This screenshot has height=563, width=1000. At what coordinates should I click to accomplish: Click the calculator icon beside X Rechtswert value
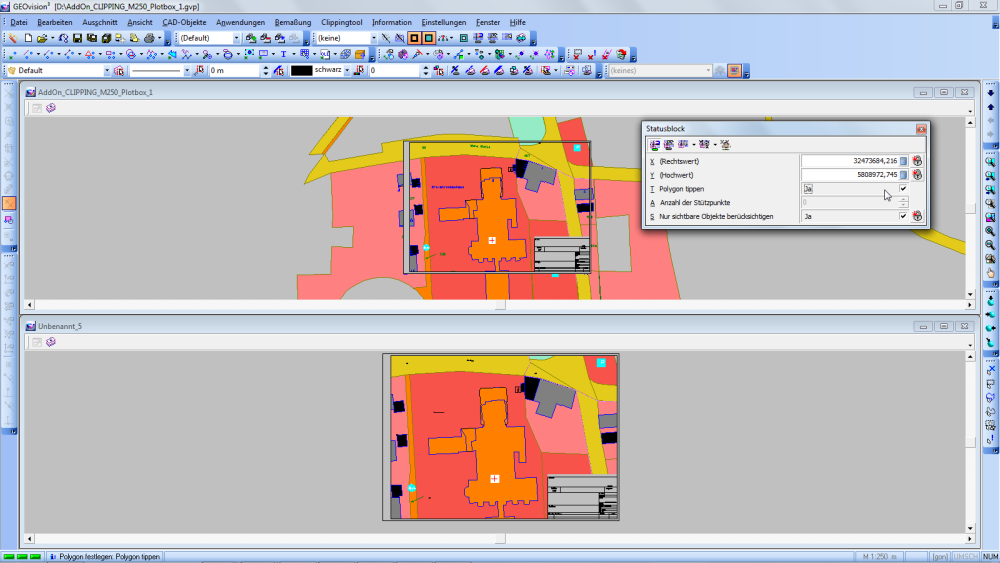point(904,161)
